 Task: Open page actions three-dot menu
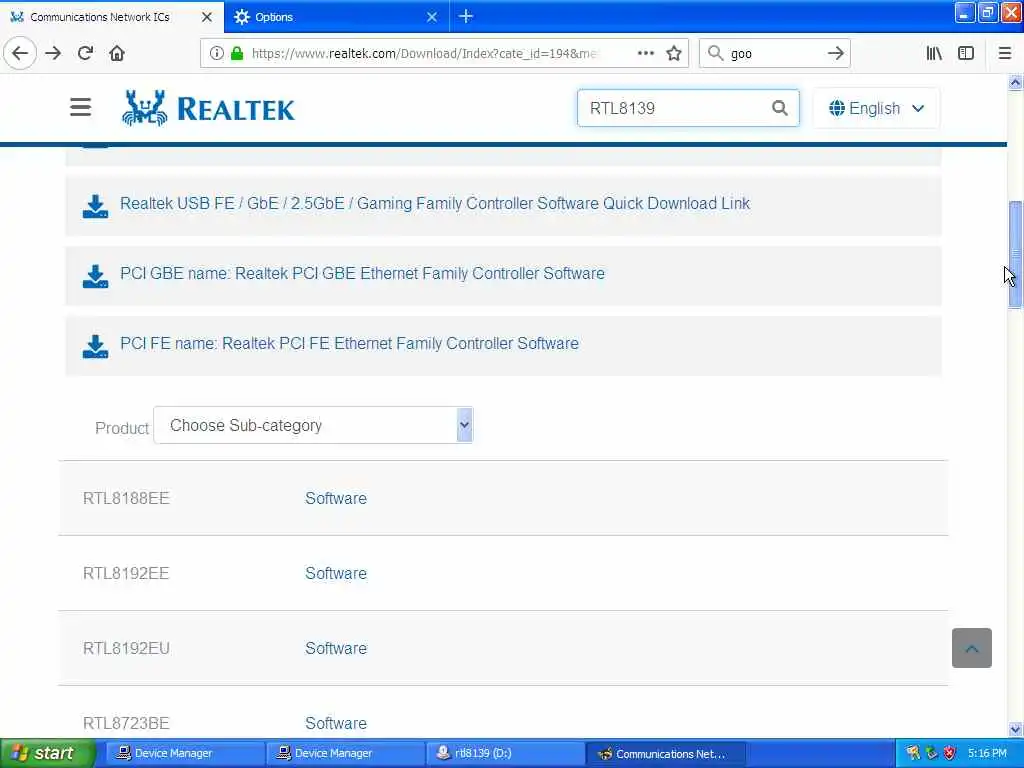[x=645, y=53]
